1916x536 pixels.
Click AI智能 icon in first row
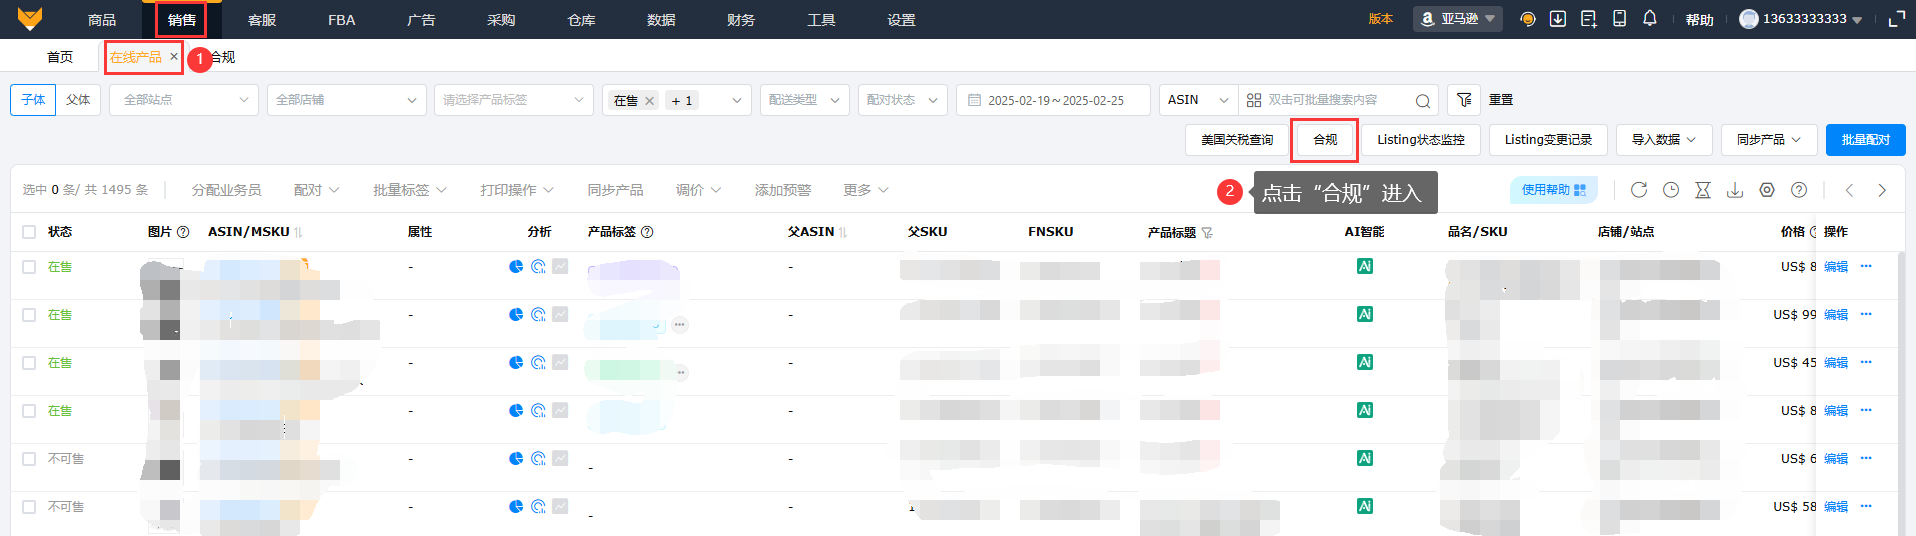pyautogui.click(x=1365, y=266)
